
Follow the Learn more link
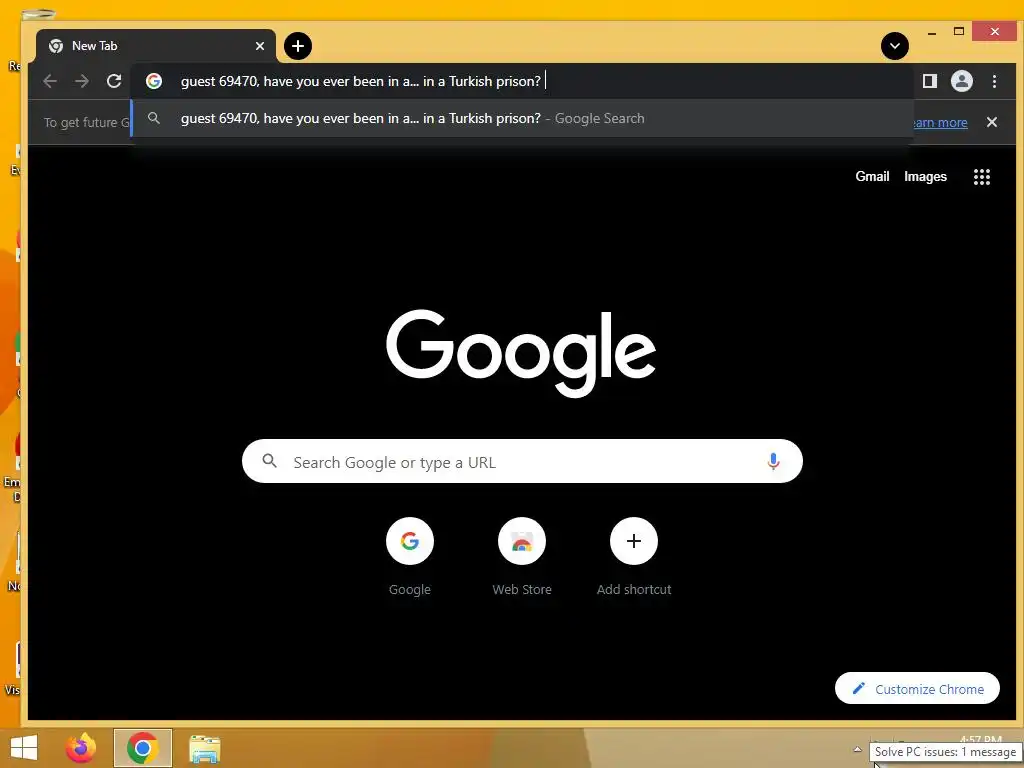pyautogui.click(x=940, y=123)
